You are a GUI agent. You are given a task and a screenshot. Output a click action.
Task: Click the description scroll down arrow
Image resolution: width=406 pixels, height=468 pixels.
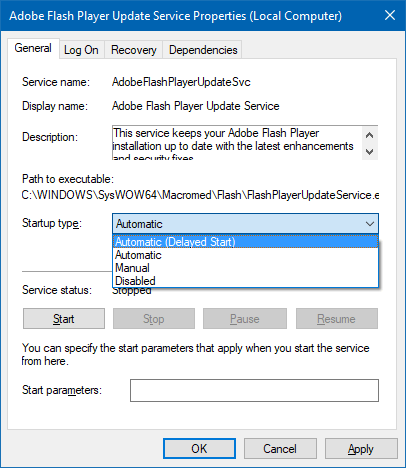369,152
